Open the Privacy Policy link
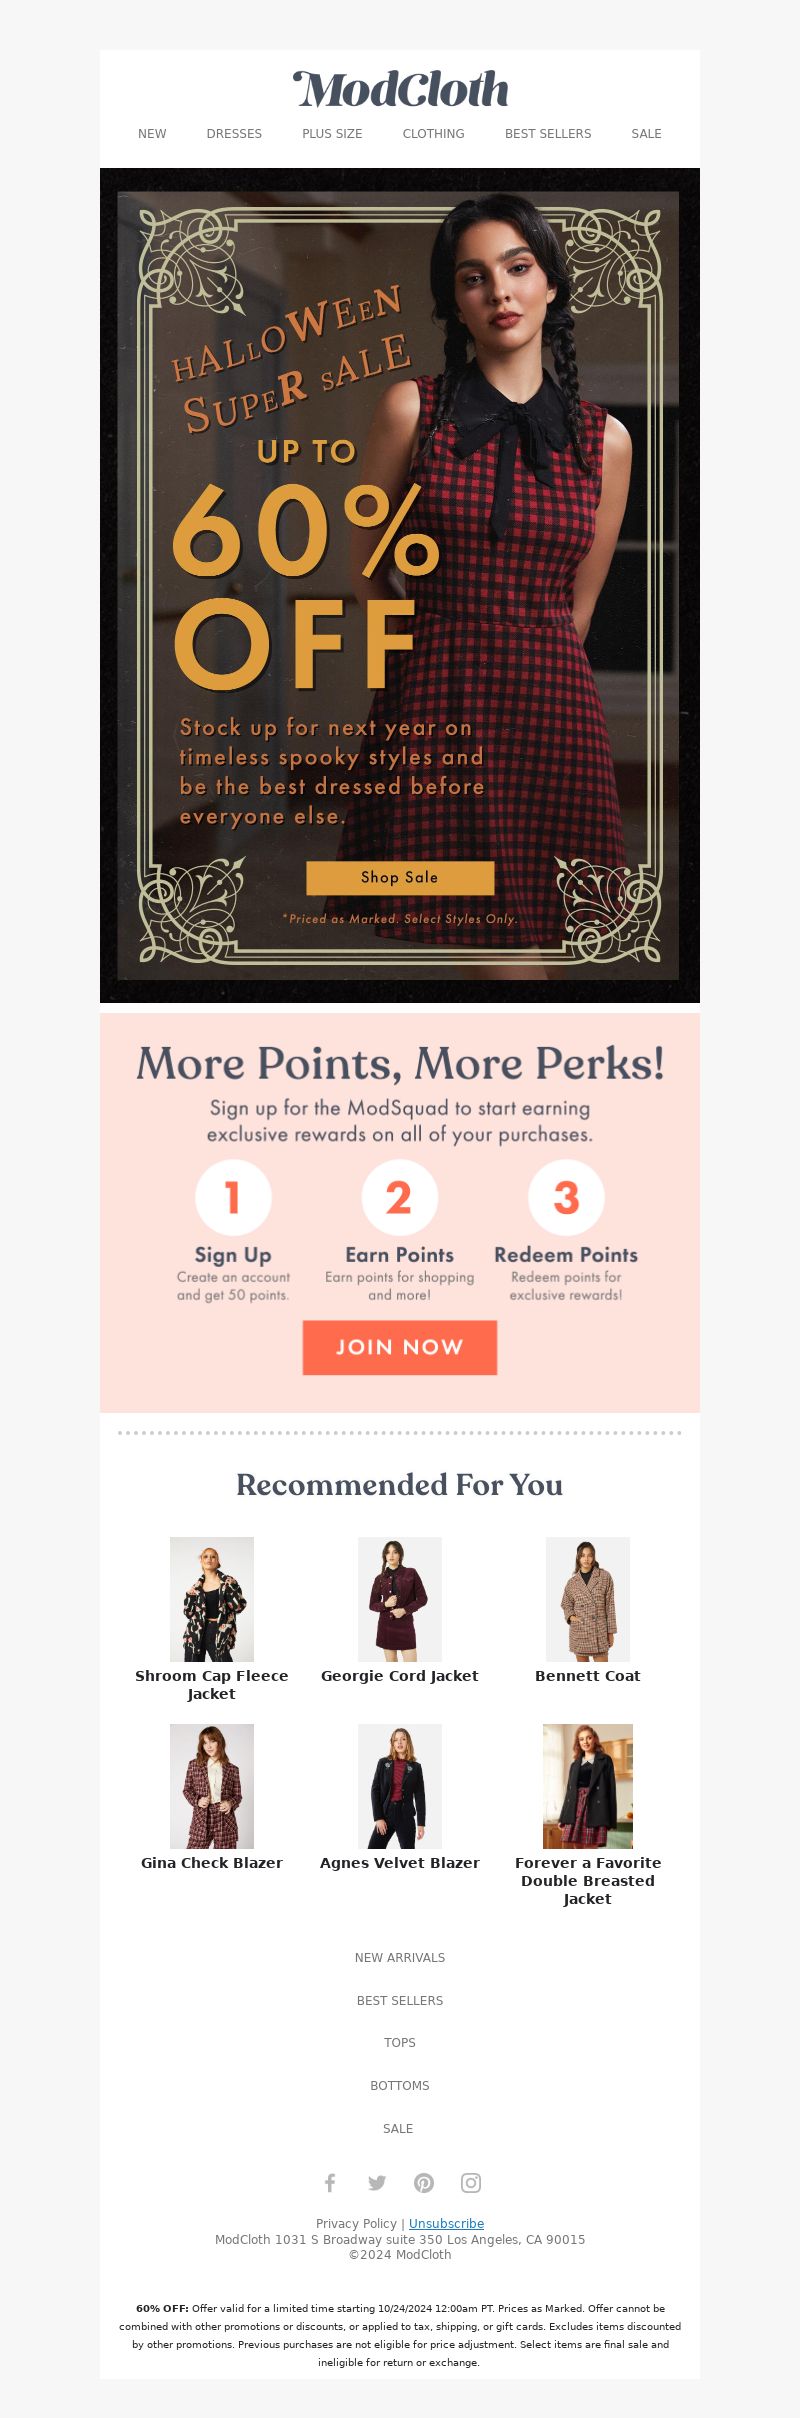The height and width of the screenshot is (2418, 800). (356, 2223)
